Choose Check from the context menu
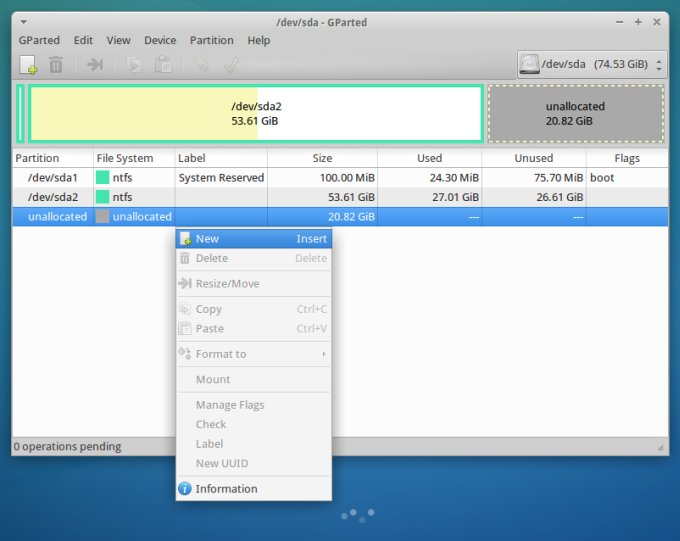Viewport: 680px width, 541px height. click(254, 424)
